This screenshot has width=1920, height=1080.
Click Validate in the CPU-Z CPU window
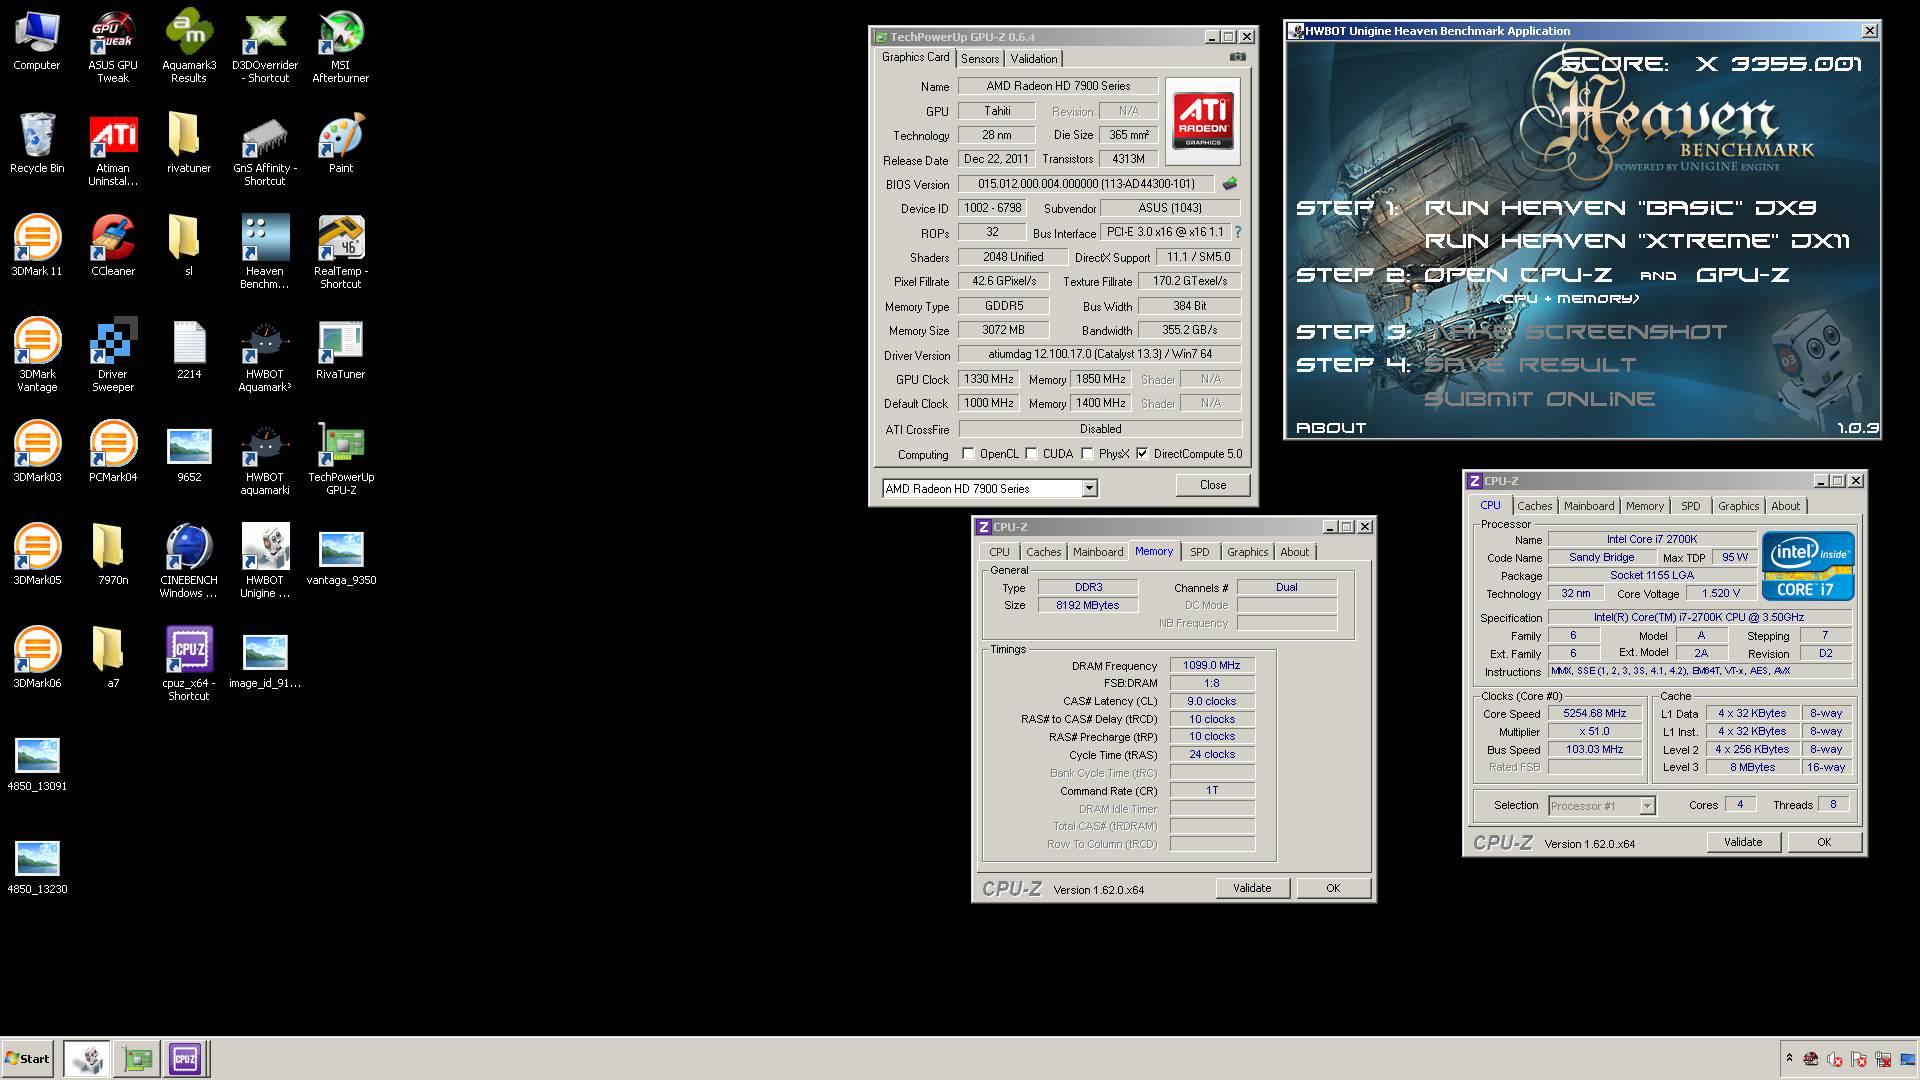tap(1743, 842)
